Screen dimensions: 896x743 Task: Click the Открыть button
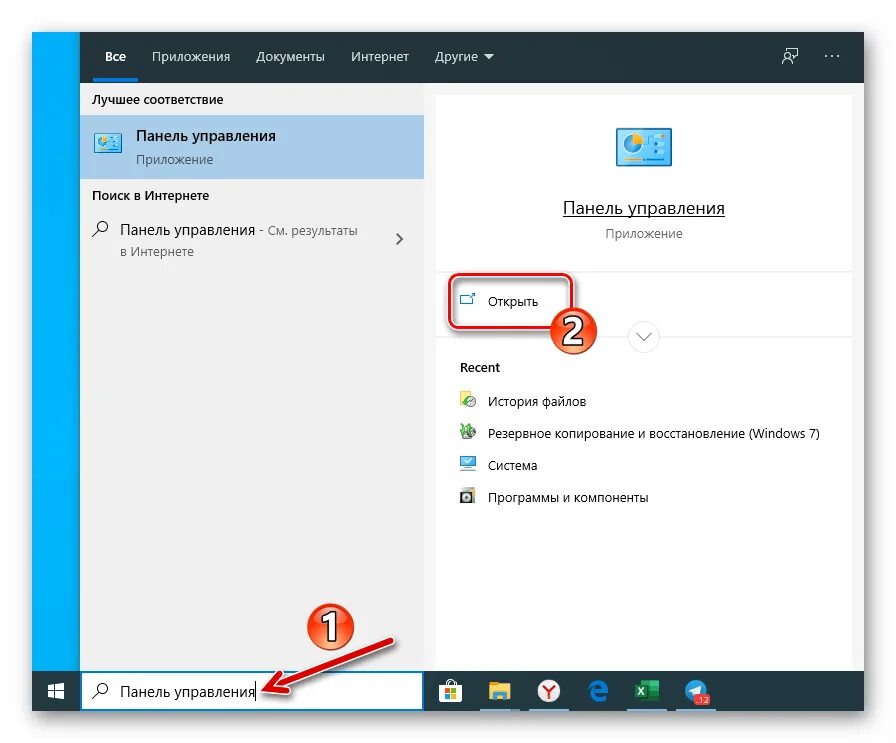click(510, 301)
